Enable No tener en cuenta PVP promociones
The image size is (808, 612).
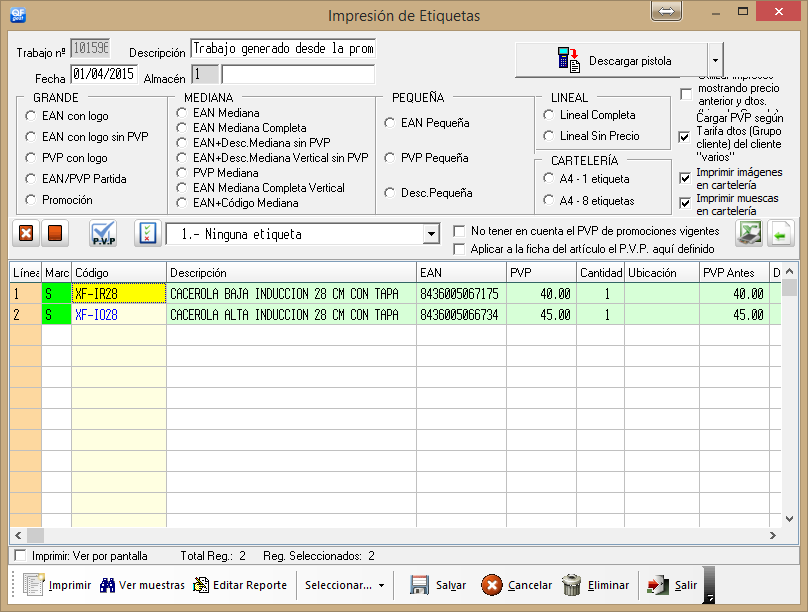pos(459,231)
